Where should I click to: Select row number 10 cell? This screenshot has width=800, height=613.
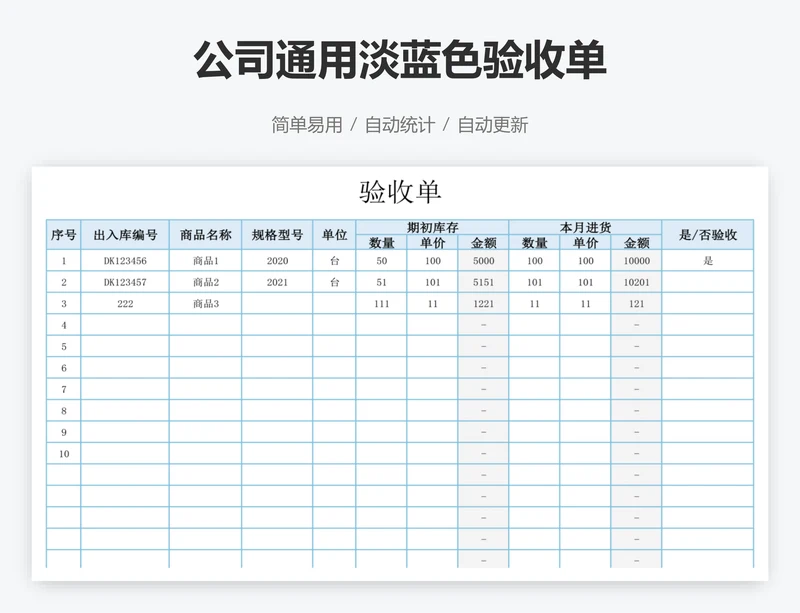point(64,454)
